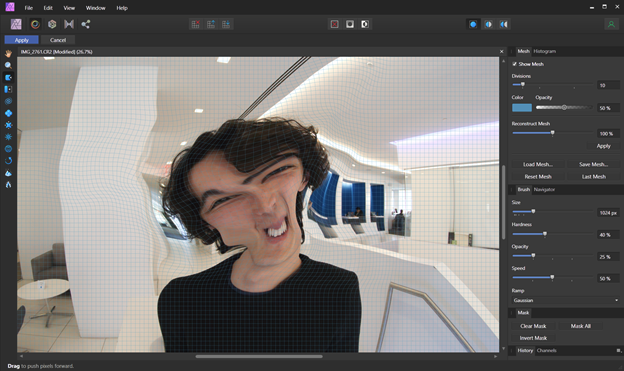
Task: Select the Liquify Turbulence tool
Action: click(x=8, y=137)
